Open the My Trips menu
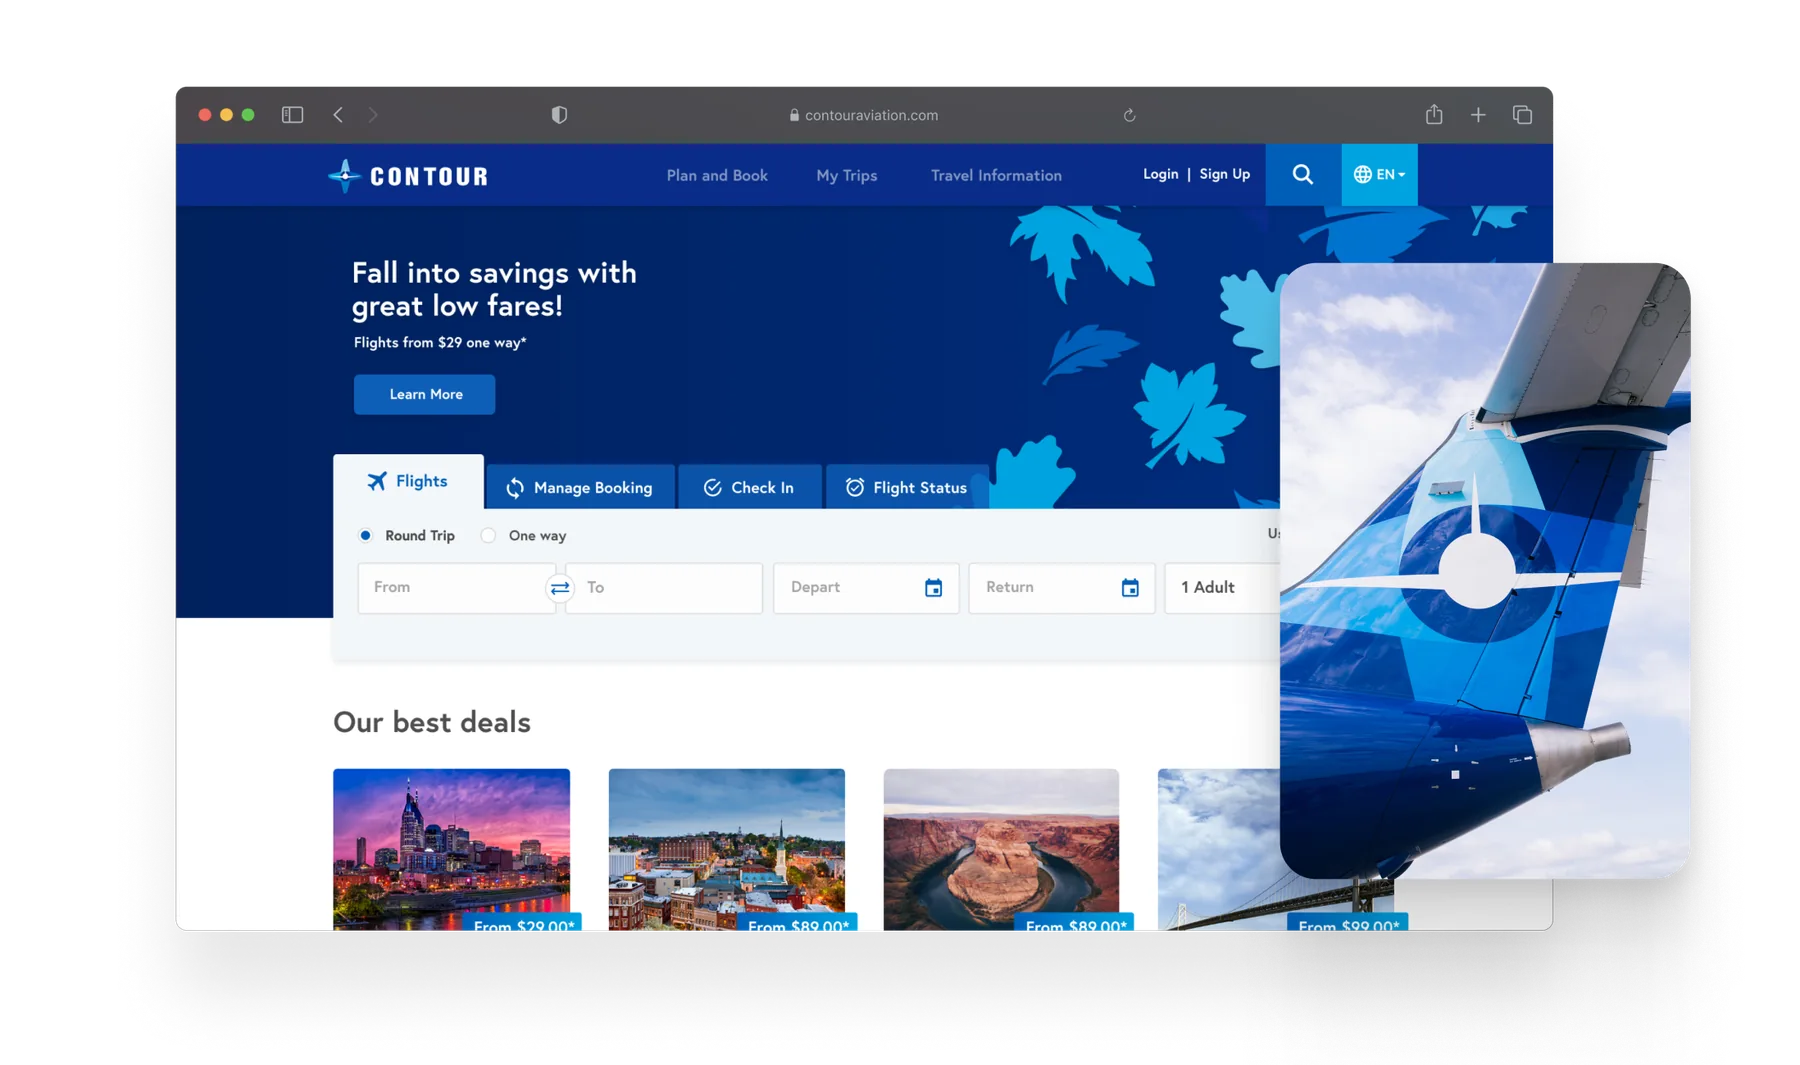 [x=847, y=175]
